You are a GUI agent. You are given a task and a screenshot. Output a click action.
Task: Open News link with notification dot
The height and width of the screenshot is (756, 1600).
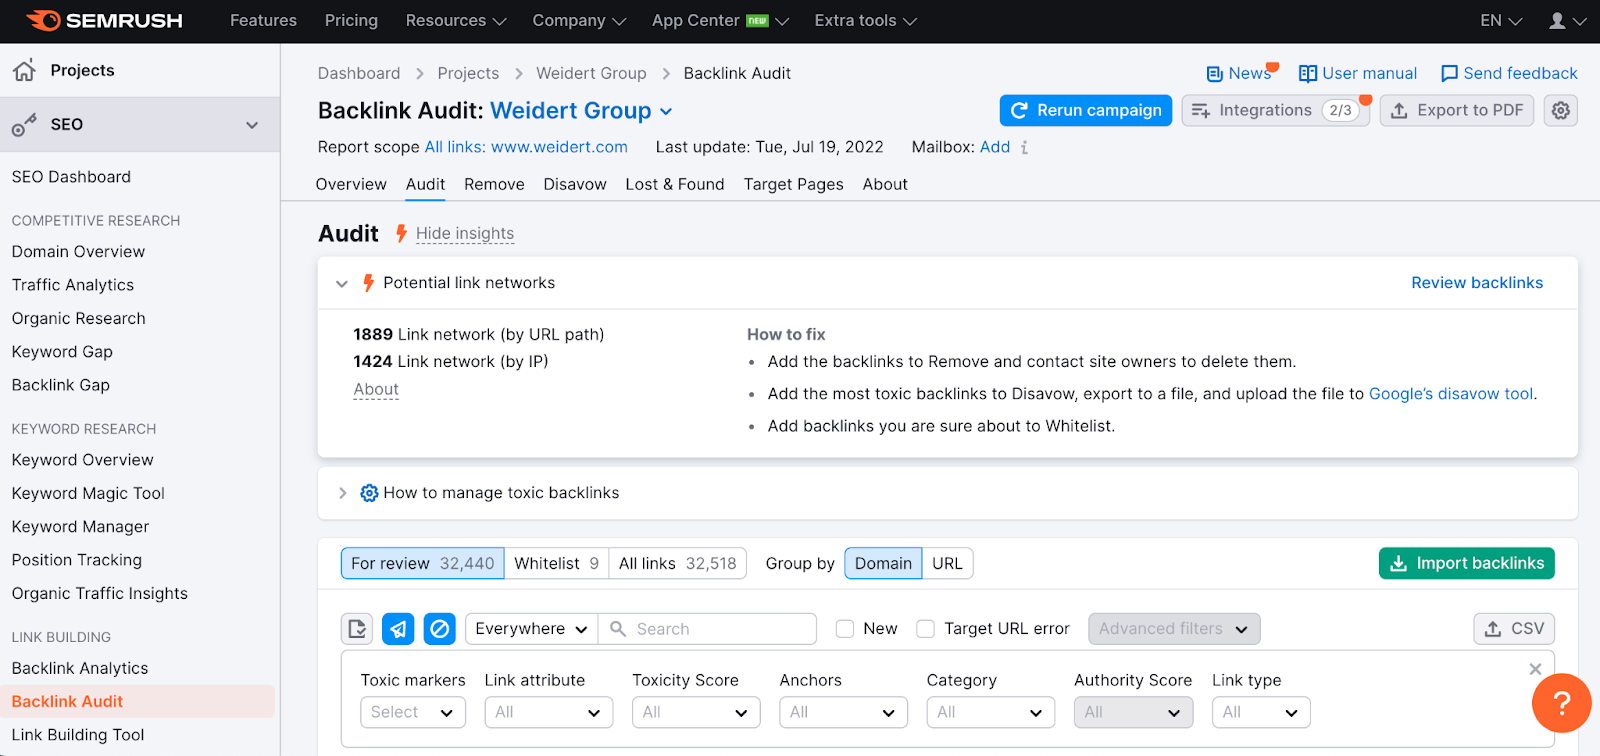click(1241, 73)
